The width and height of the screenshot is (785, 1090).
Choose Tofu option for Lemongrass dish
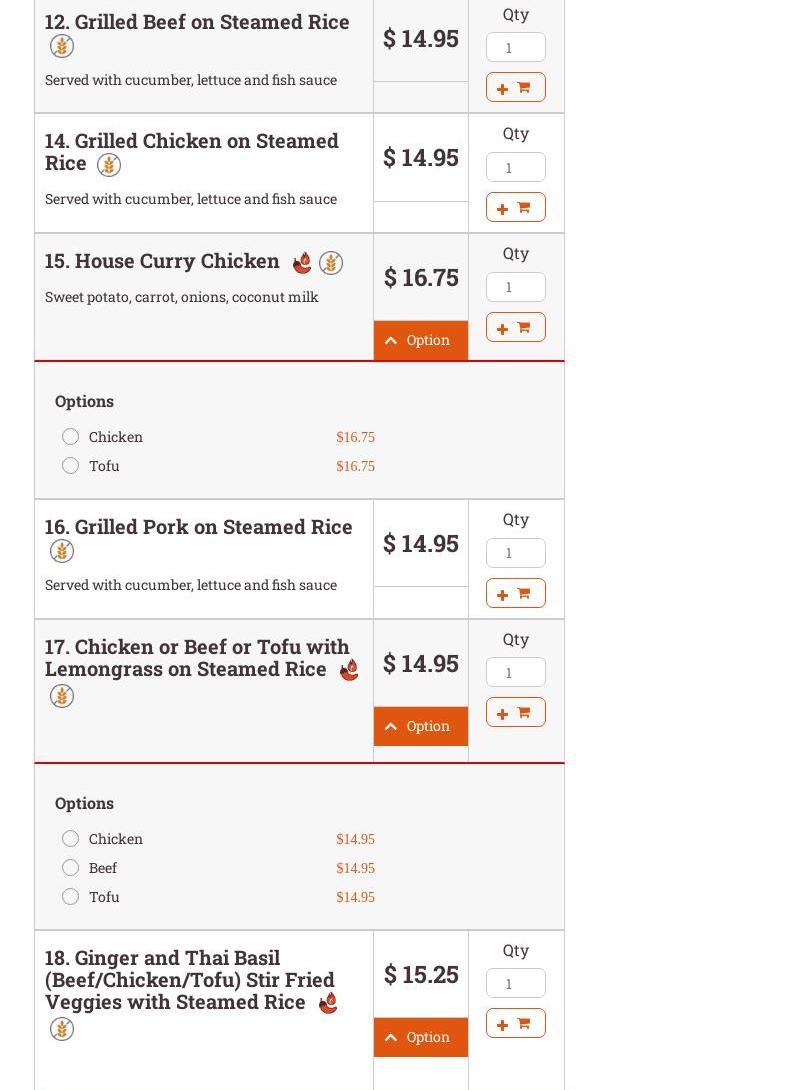point(70,897)
